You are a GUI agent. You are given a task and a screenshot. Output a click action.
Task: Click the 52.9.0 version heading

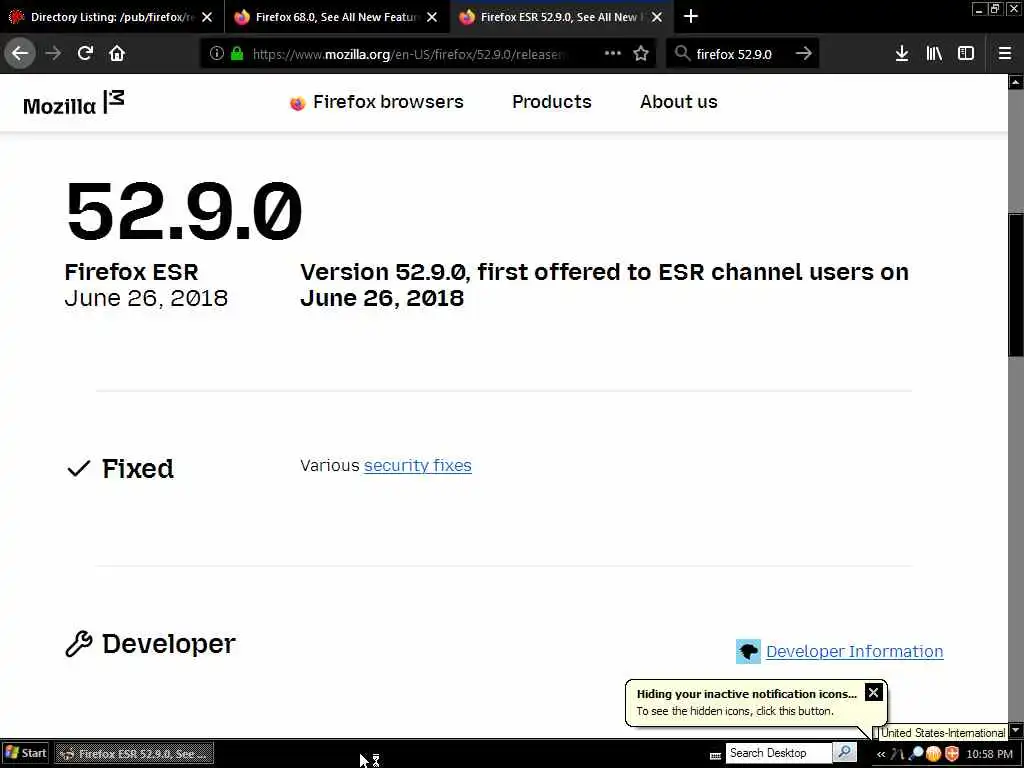pyautogui.click(x=184, y=211)
